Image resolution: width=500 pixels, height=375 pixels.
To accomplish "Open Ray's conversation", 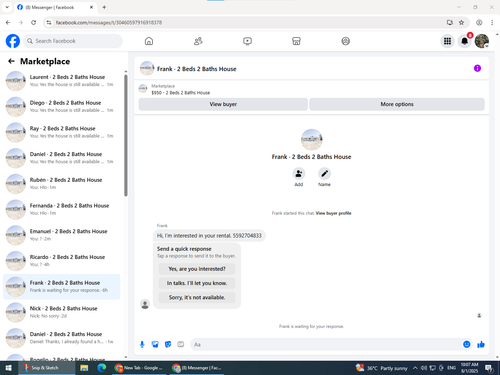I will coord(62,132).
